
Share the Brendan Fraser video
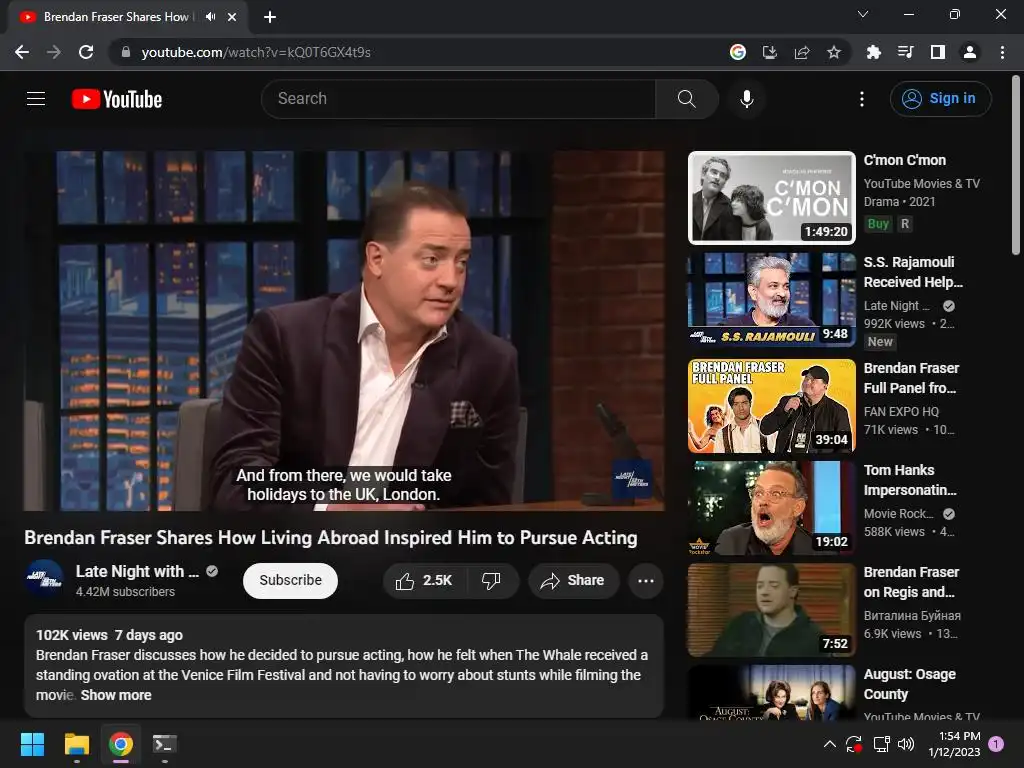pos(573,581)
